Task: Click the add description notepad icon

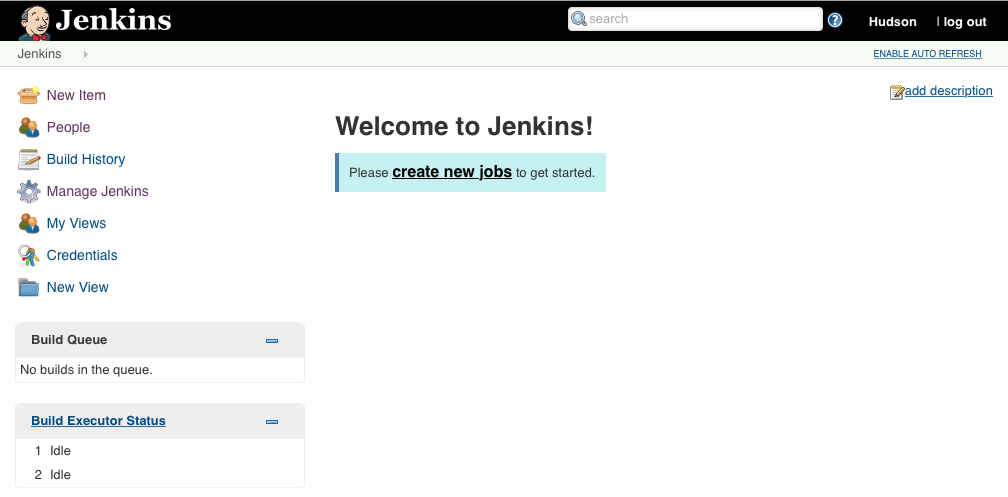Action: point(897,92)
